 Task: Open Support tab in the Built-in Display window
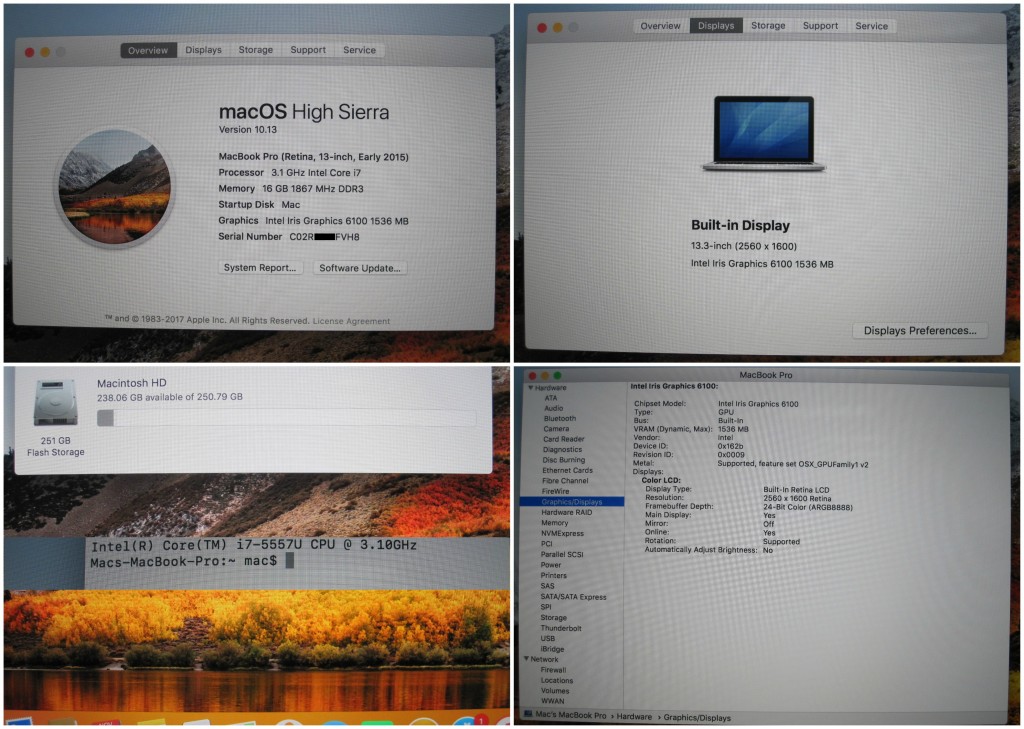(x=820, y=26)
